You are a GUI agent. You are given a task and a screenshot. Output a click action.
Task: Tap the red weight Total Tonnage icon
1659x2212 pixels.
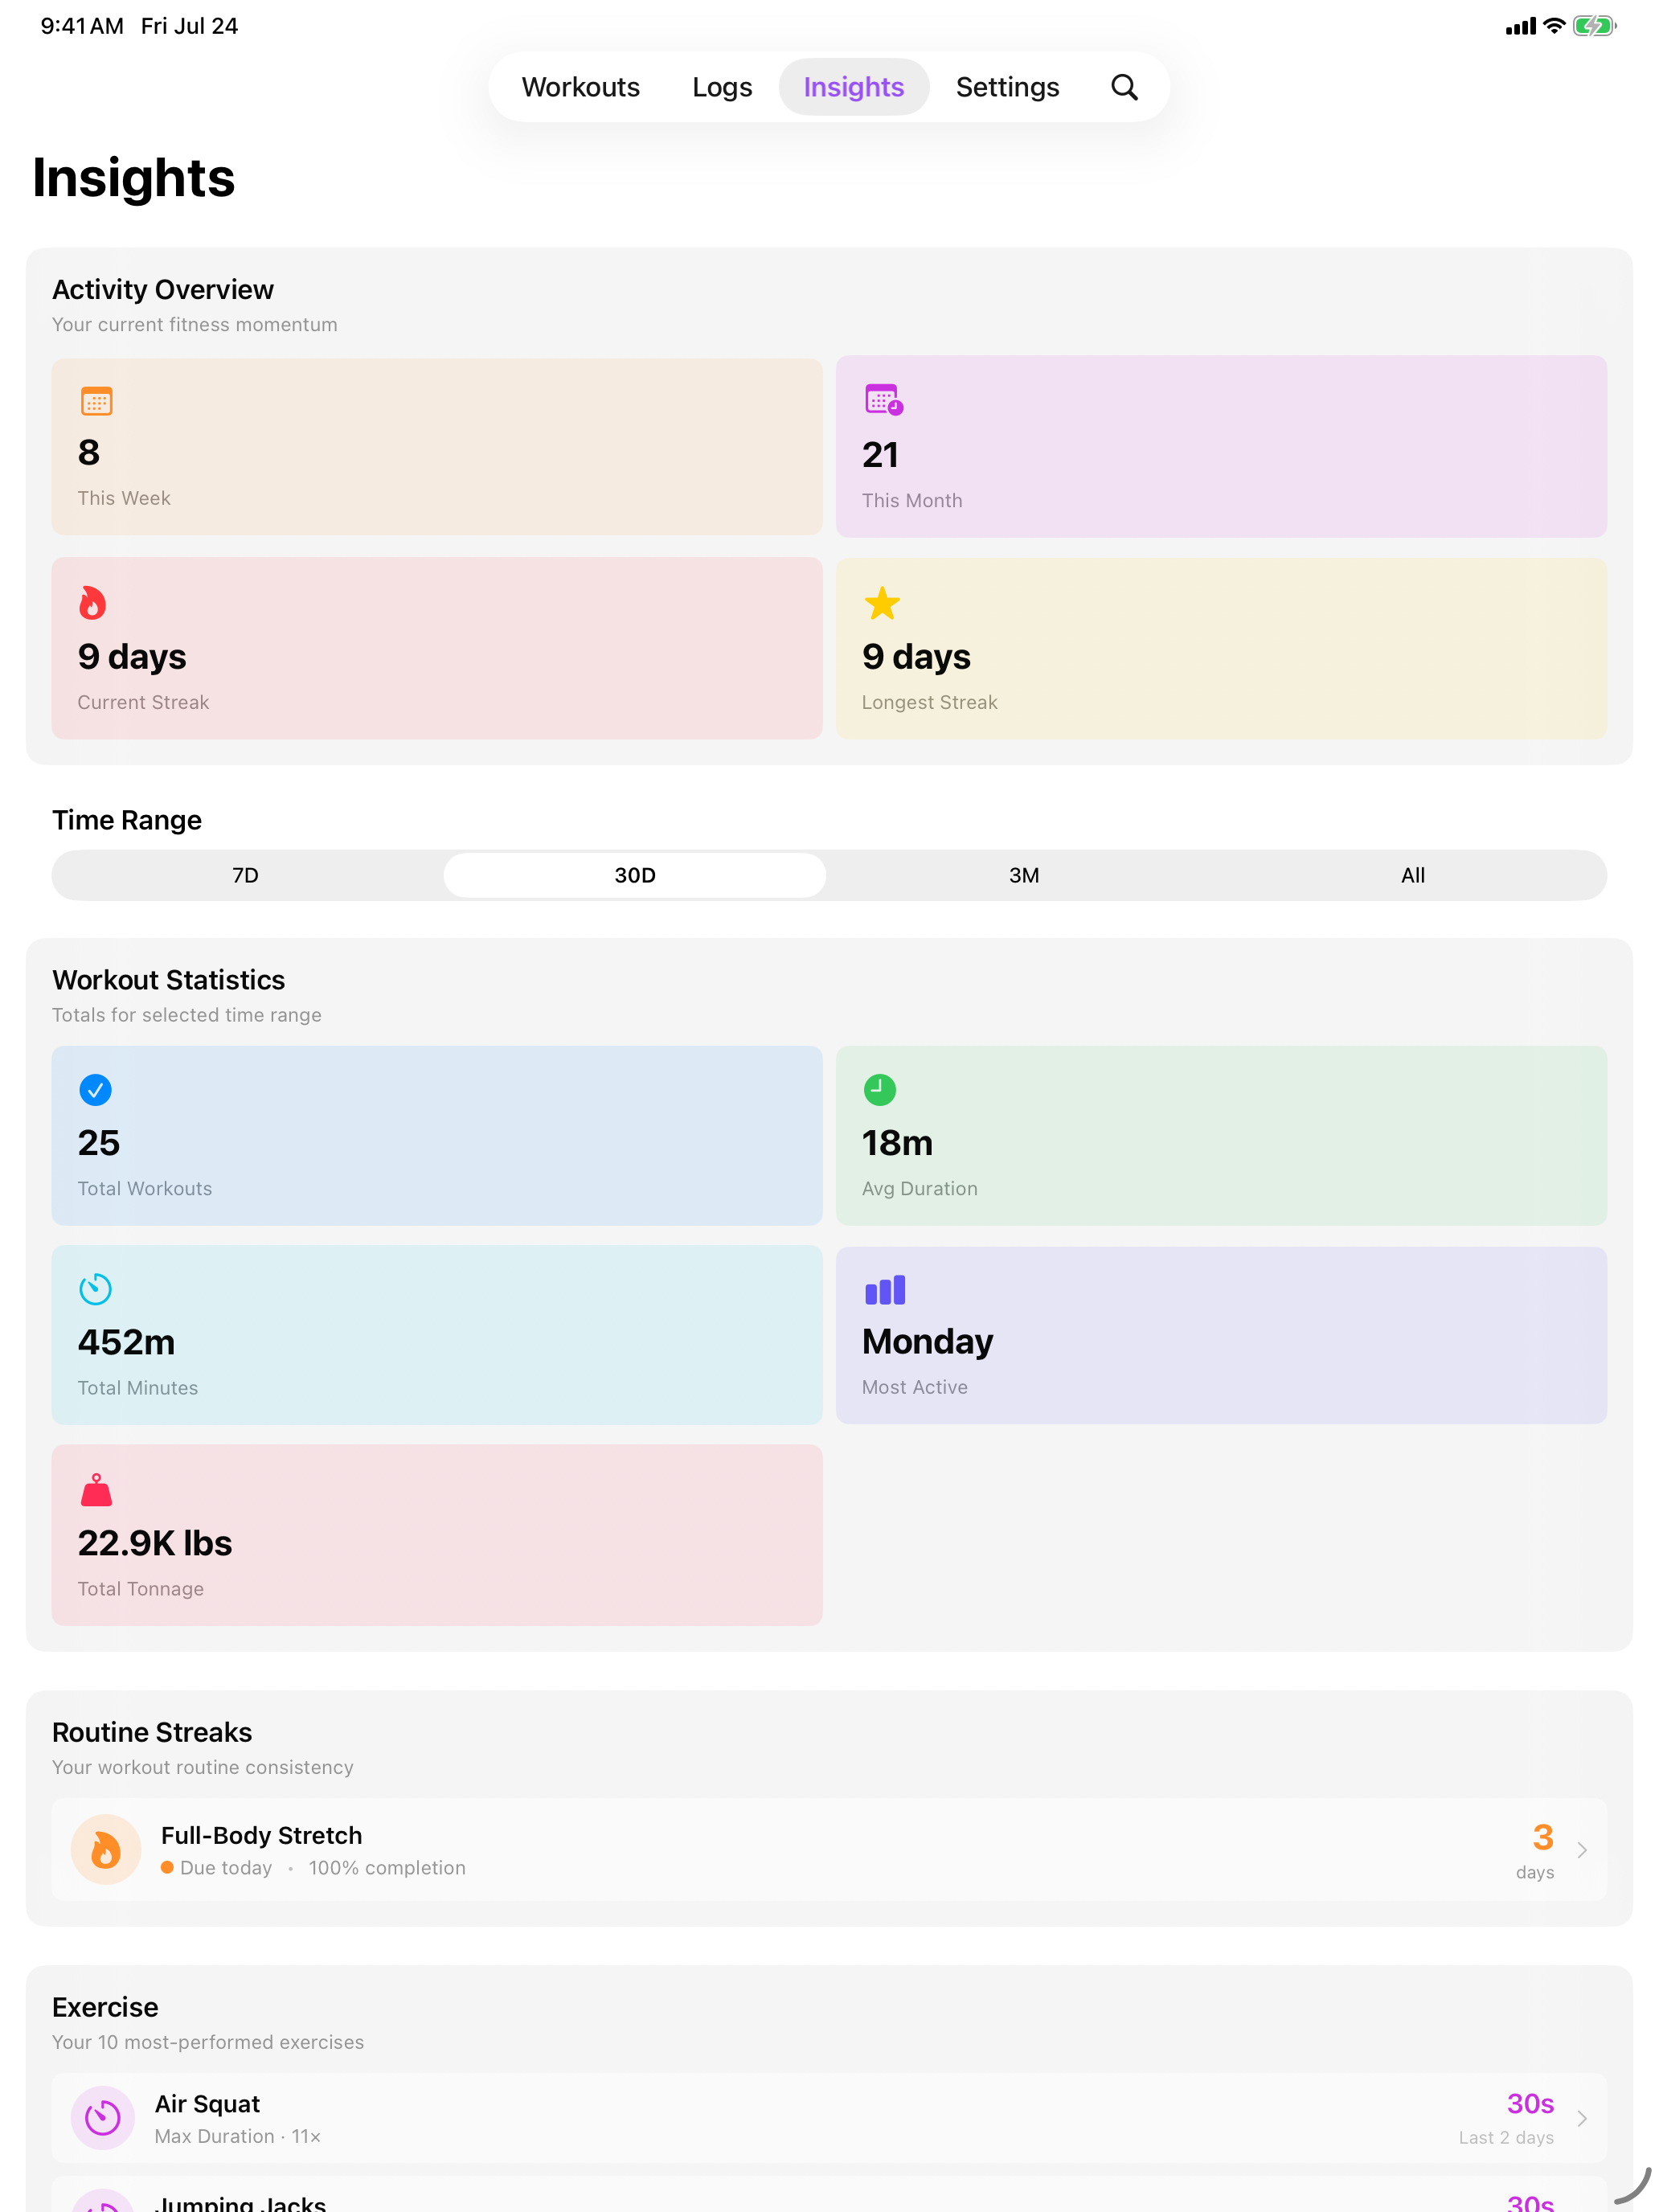(x=96, y=1490)
